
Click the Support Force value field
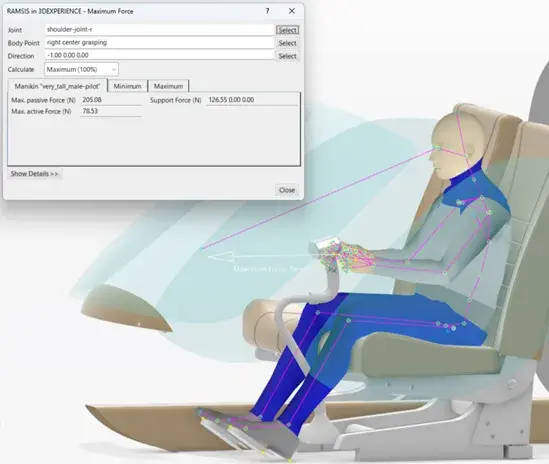tap(252, 100)
